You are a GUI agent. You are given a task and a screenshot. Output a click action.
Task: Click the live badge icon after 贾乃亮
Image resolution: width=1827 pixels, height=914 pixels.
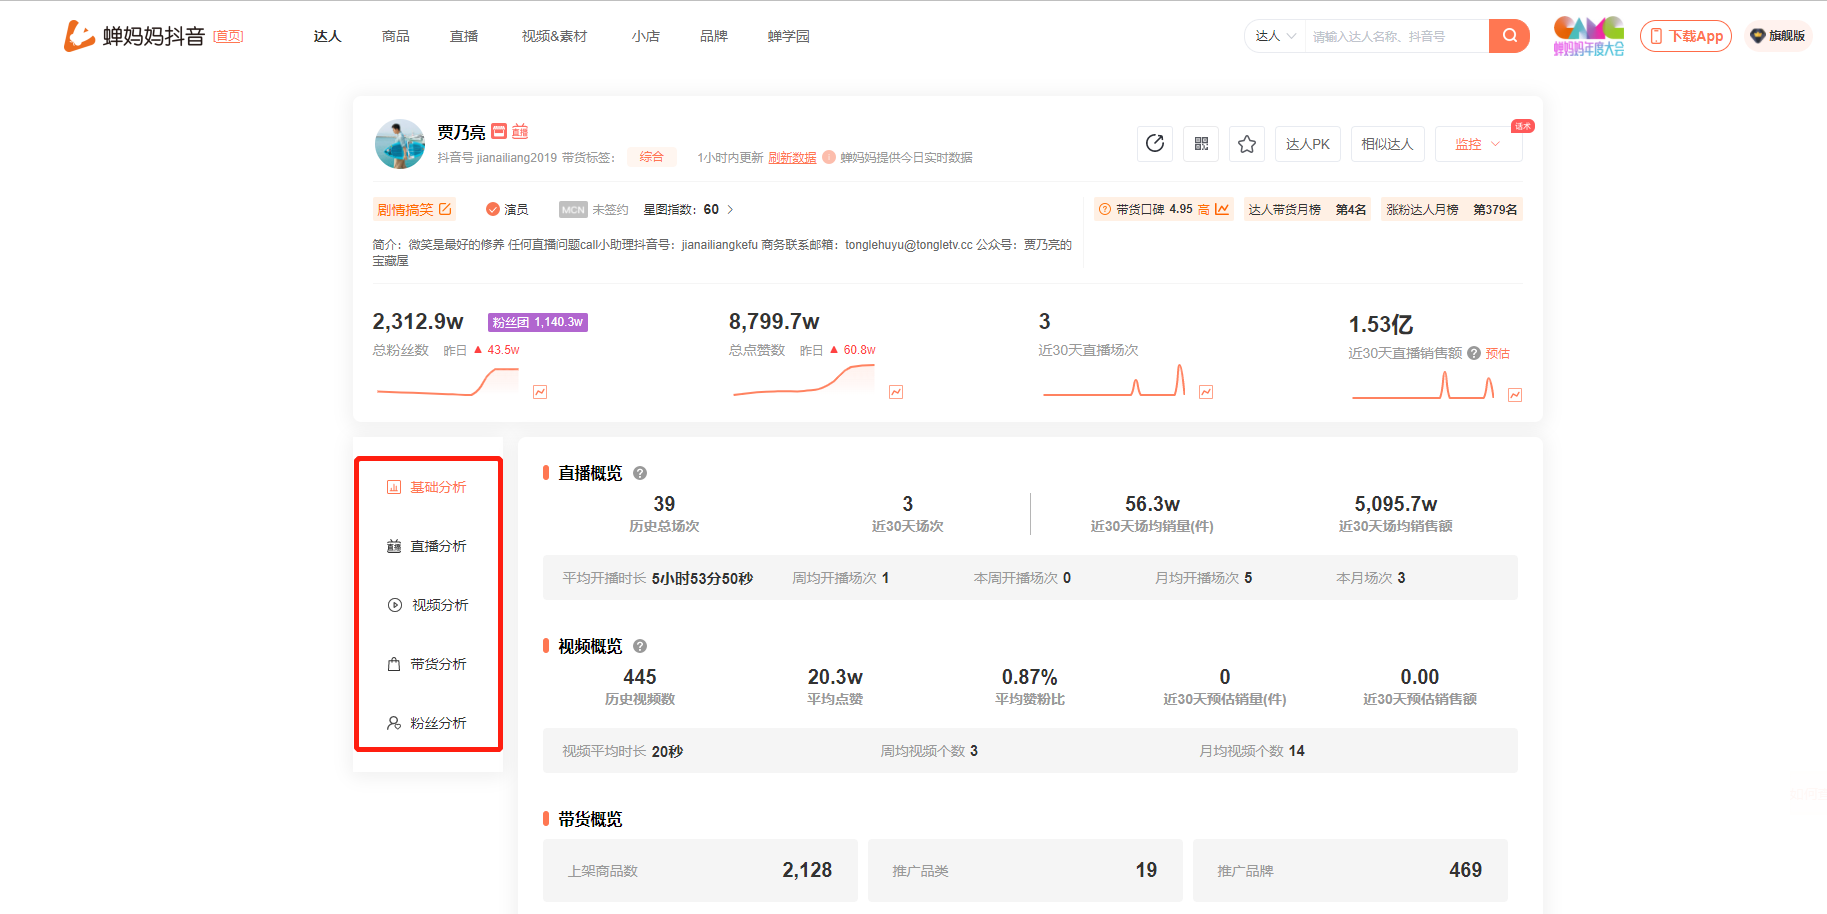(520, 131)
